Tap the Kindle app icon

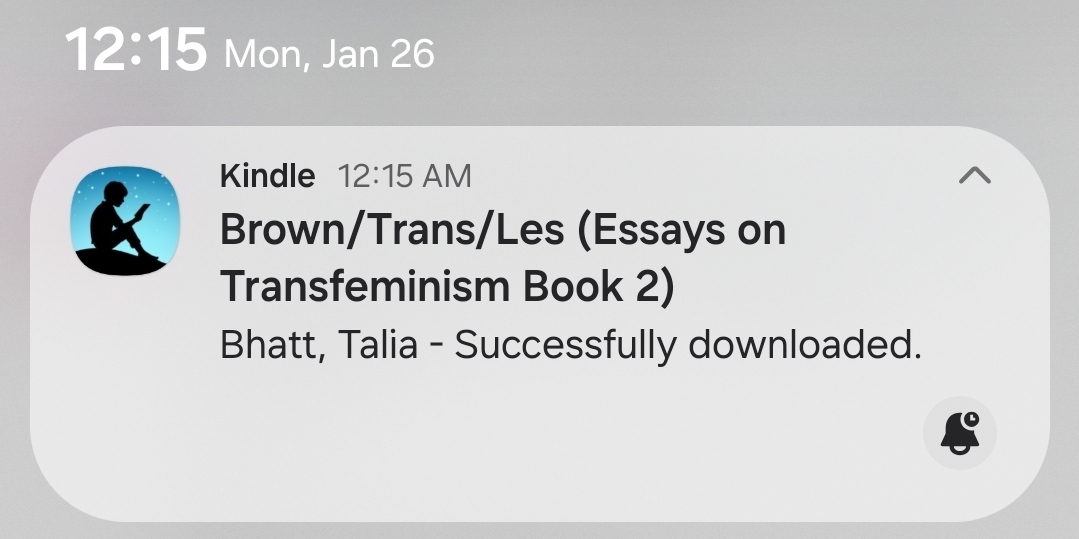(x=123, y=221)
